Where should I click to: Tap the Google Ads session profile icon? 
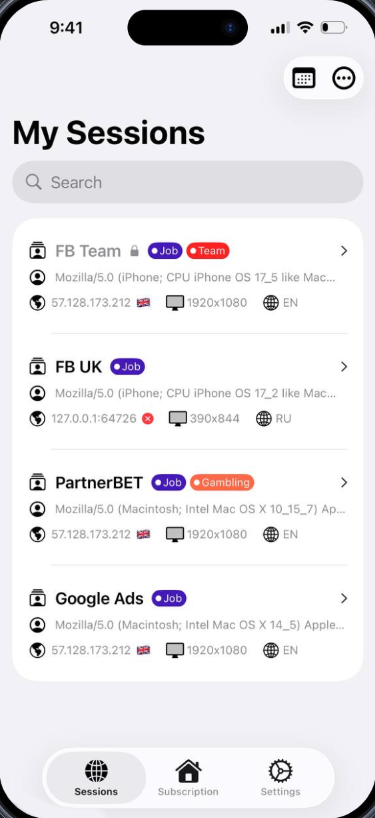pyautogui.click(x=38, y=598)
